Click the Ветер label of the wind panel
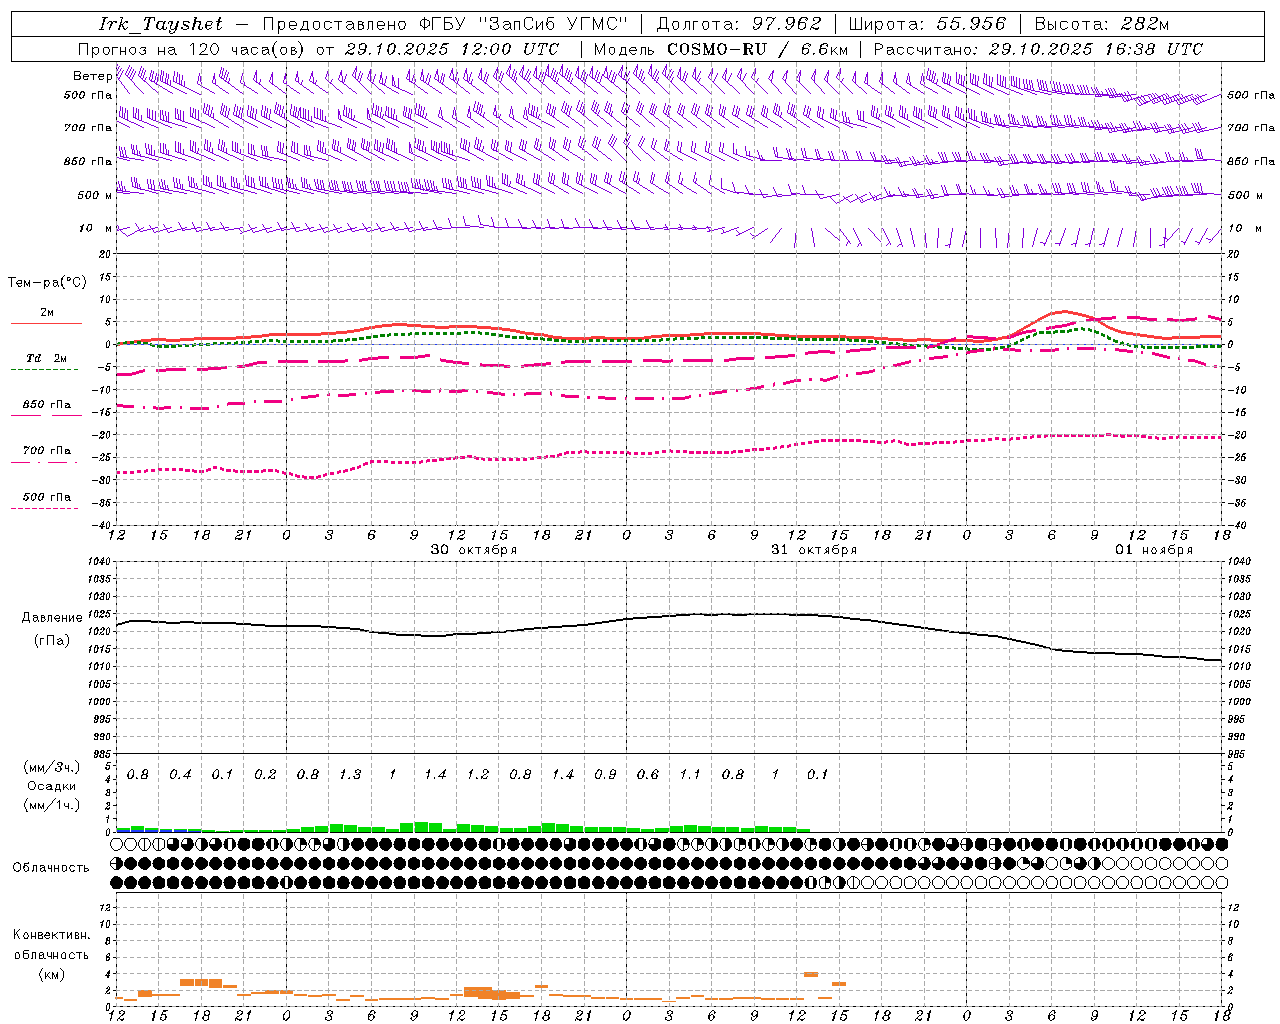Viewport: 1280px width, 1024px height. (92, 76)
